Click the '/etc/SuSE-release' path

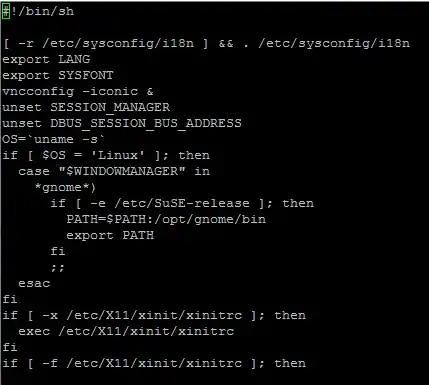pyautogui.click(x=182, y=203)
